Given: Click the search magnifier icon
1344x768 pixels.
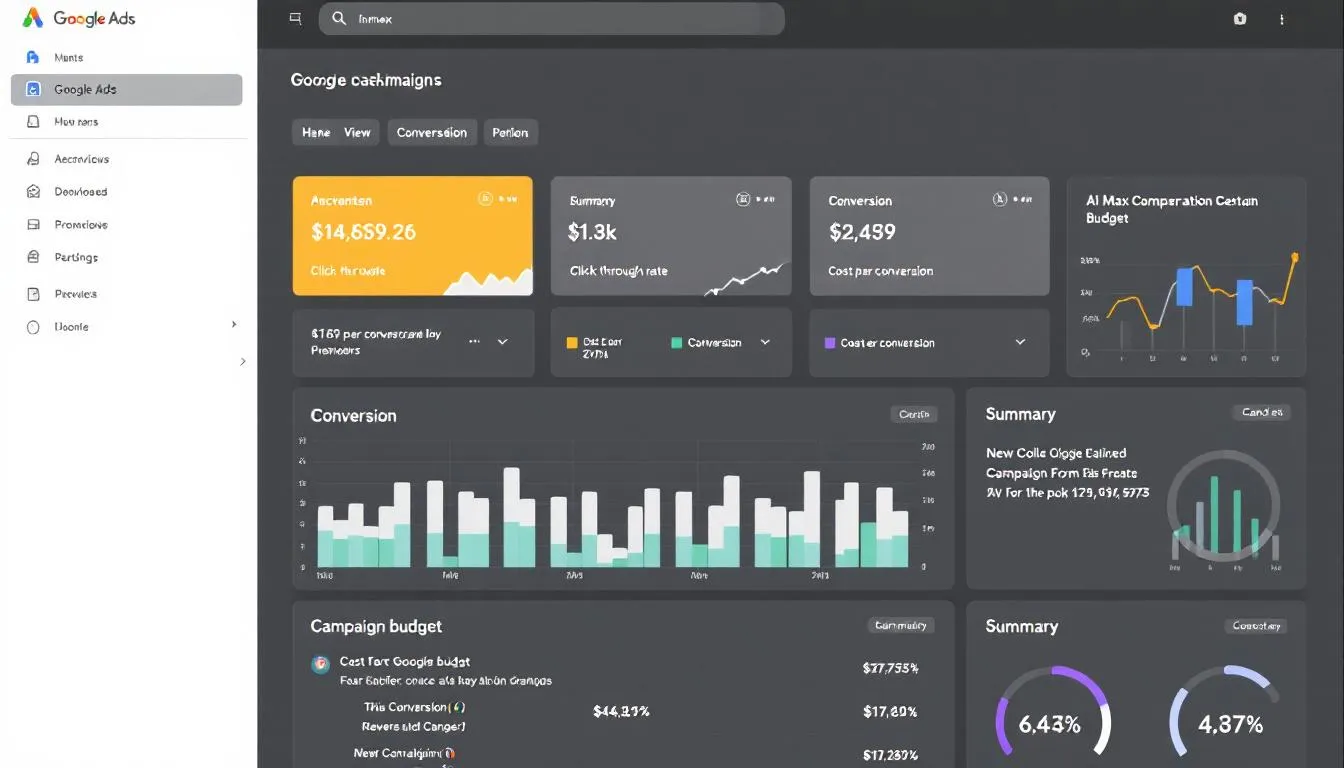Looking at the screenshot, I should tap(339, 18).
